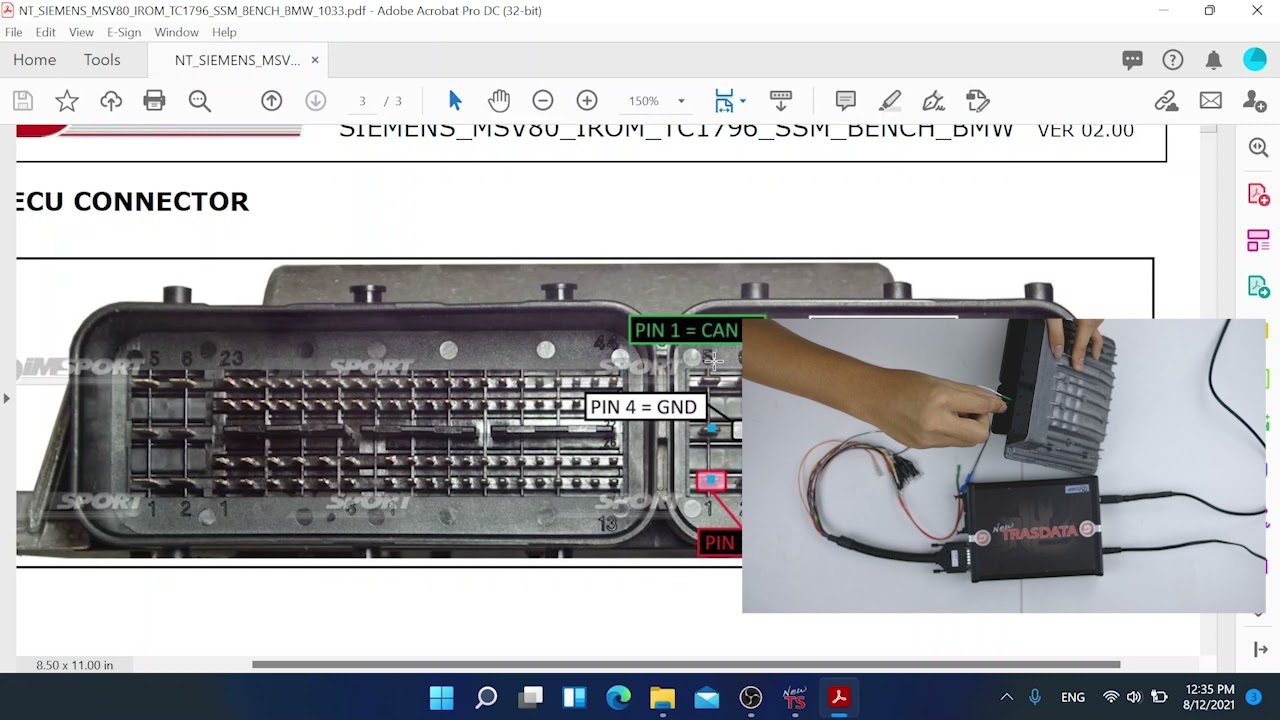Viewport: 1280px width, 720px height.
Task: Expand the page fit options arrow
Action: pos(742,101)
